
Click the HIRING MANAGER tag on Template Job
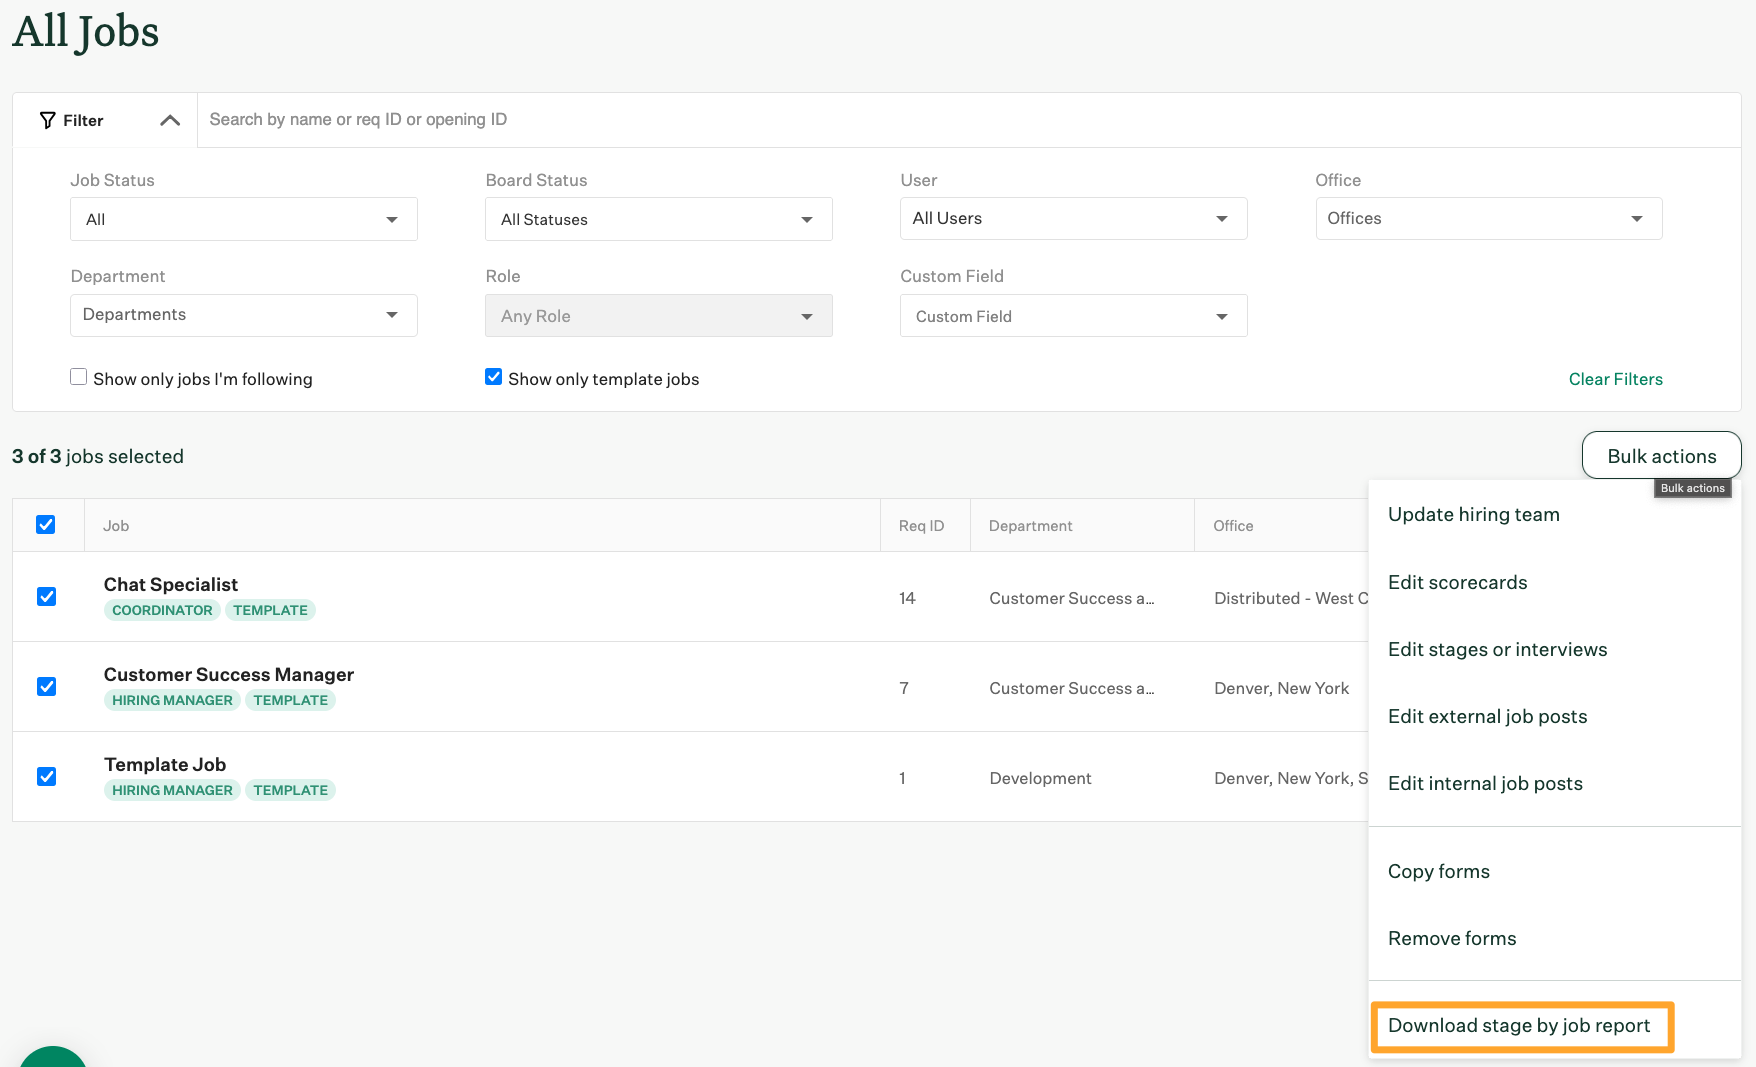[172, 790]
